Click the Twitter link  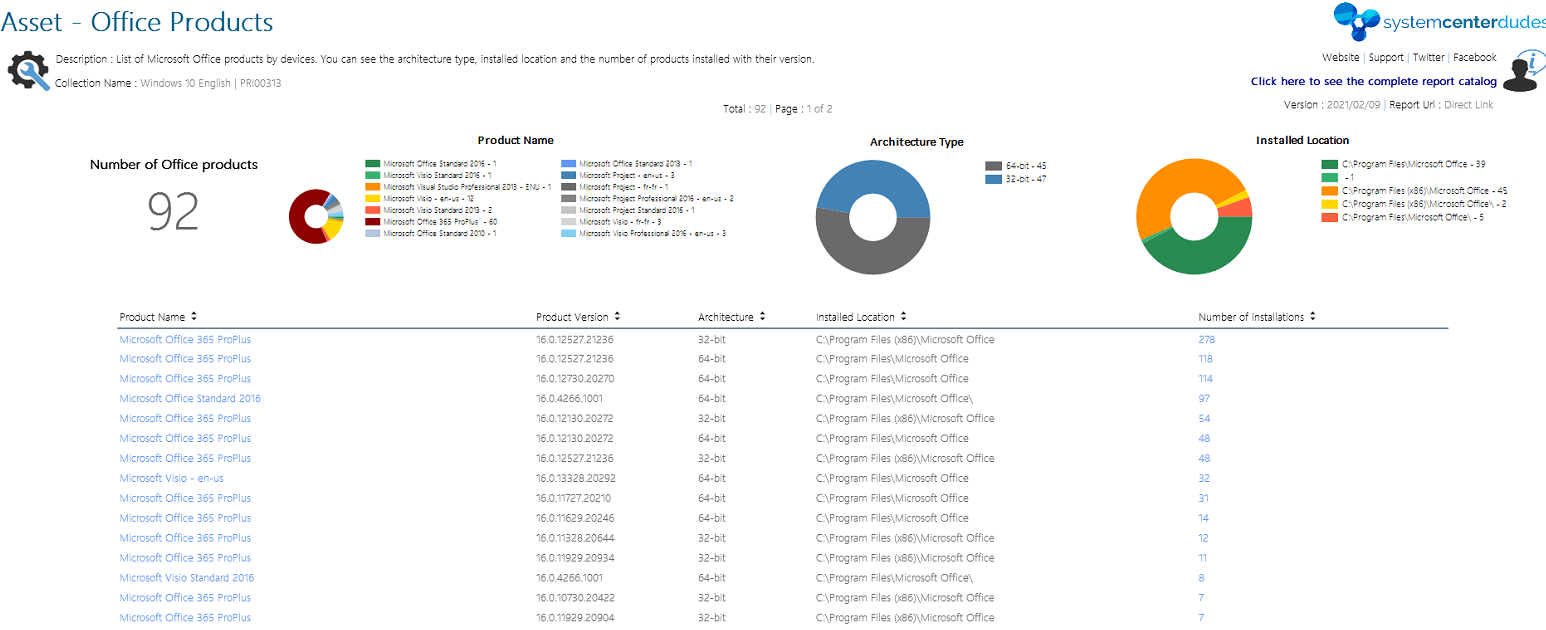click(1429, 57)
